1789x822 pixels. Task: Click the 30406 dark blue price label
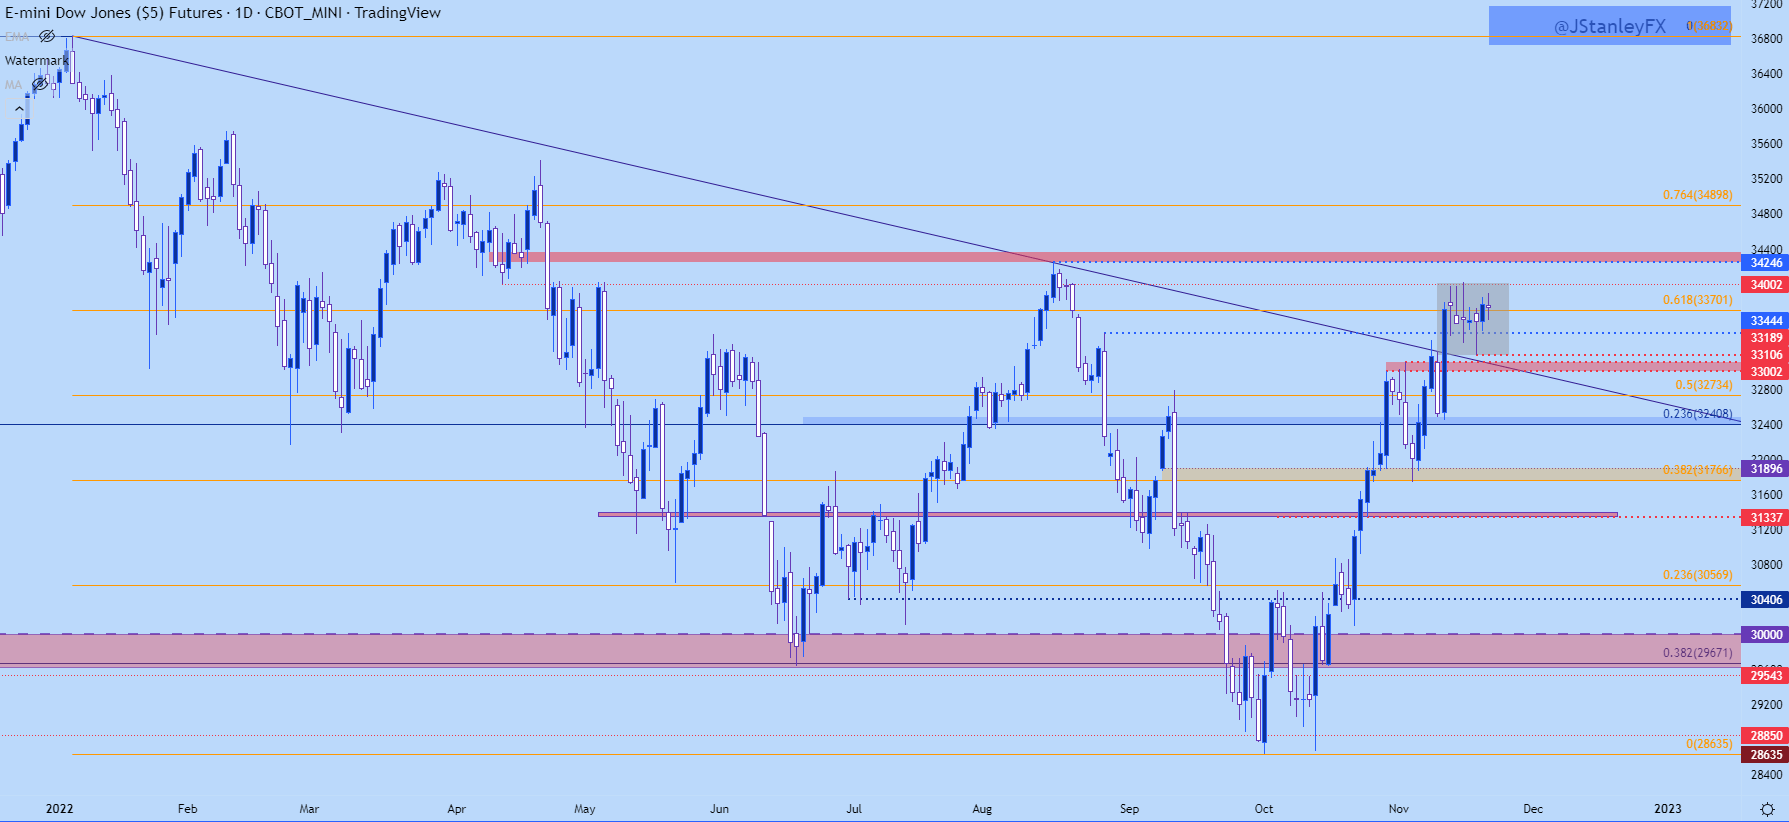pos(1765,600)
